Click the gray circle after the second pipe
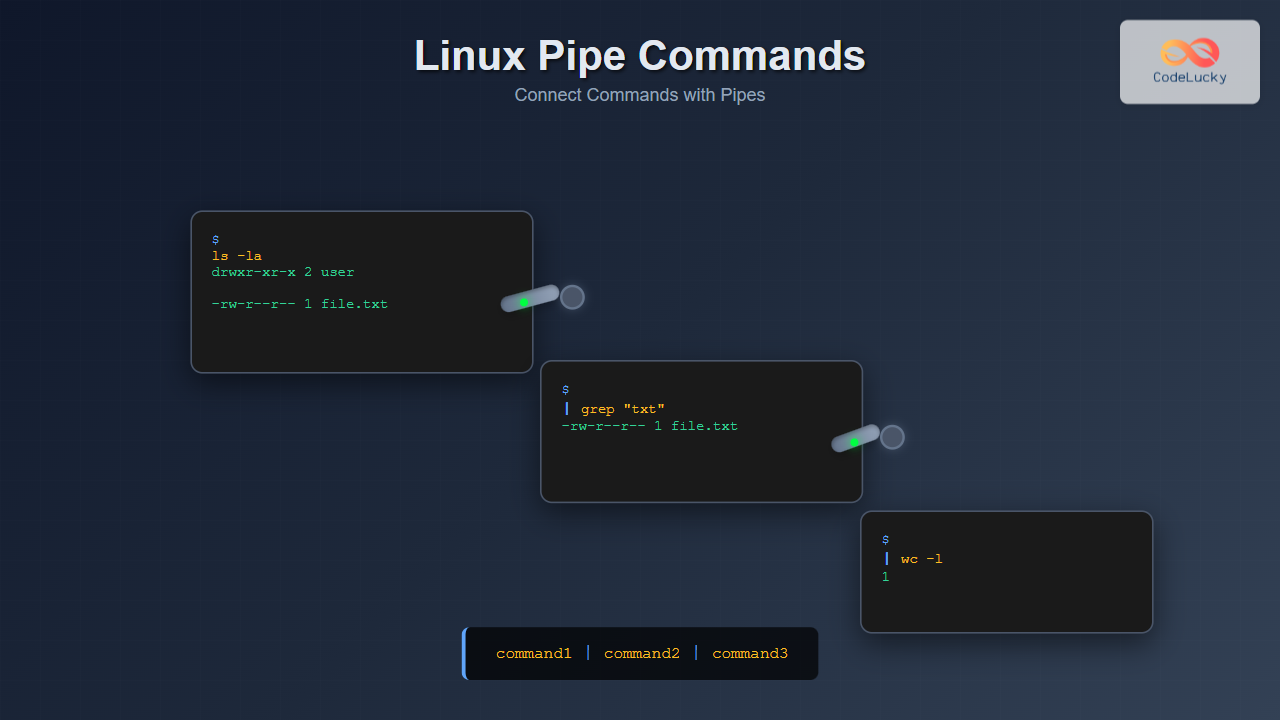 892,437
